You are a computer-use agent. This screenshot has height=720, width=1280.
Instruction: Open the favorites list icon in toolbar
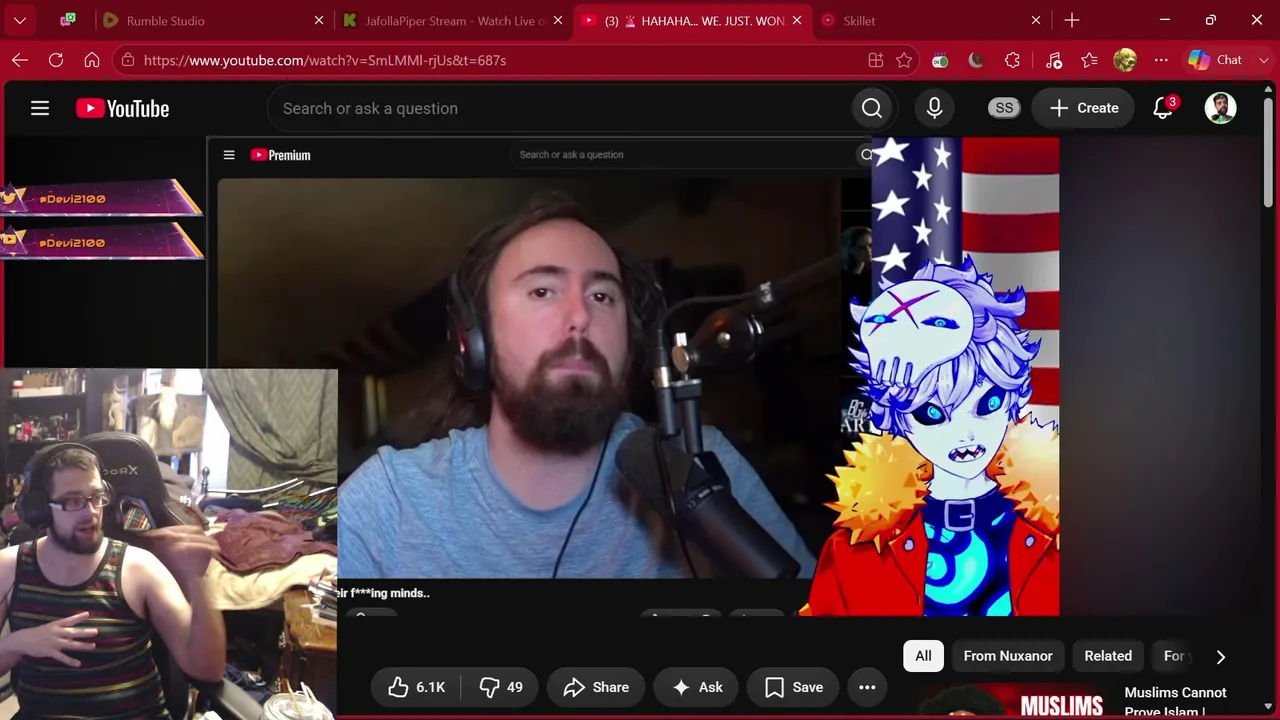click(x=1090, y=60)
